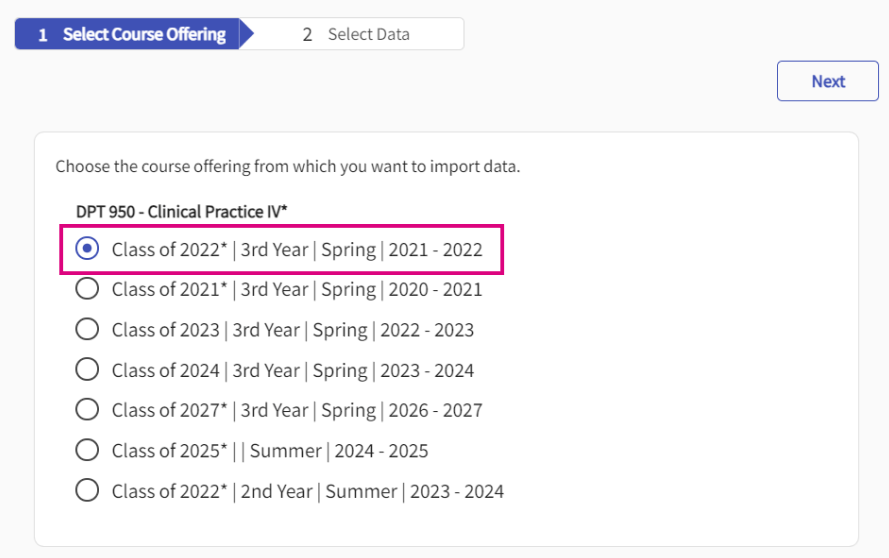Click the 'Choose the course offering' instruction text
The width and height of the screenshot is (889, 558).
pos(287,166)
